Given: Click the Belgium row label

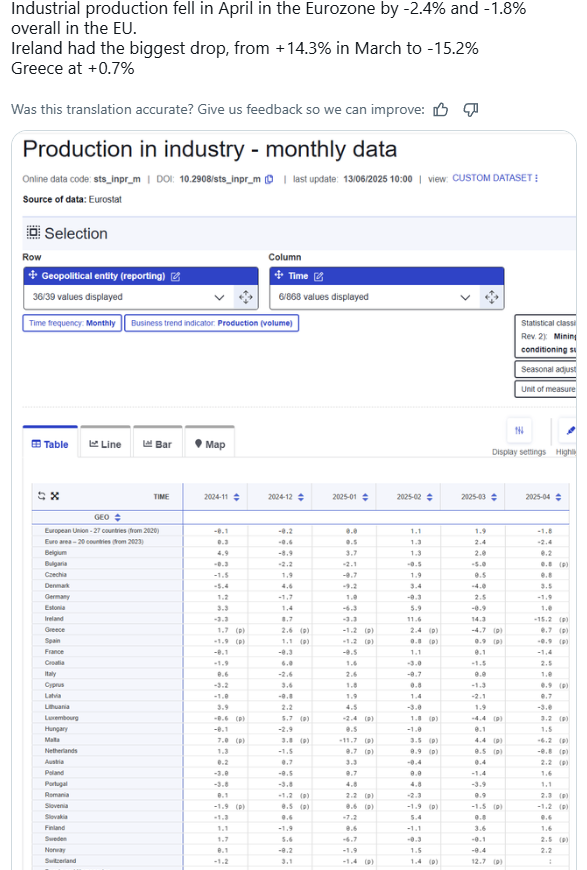Looking at the screenshot, I should 55,553.
